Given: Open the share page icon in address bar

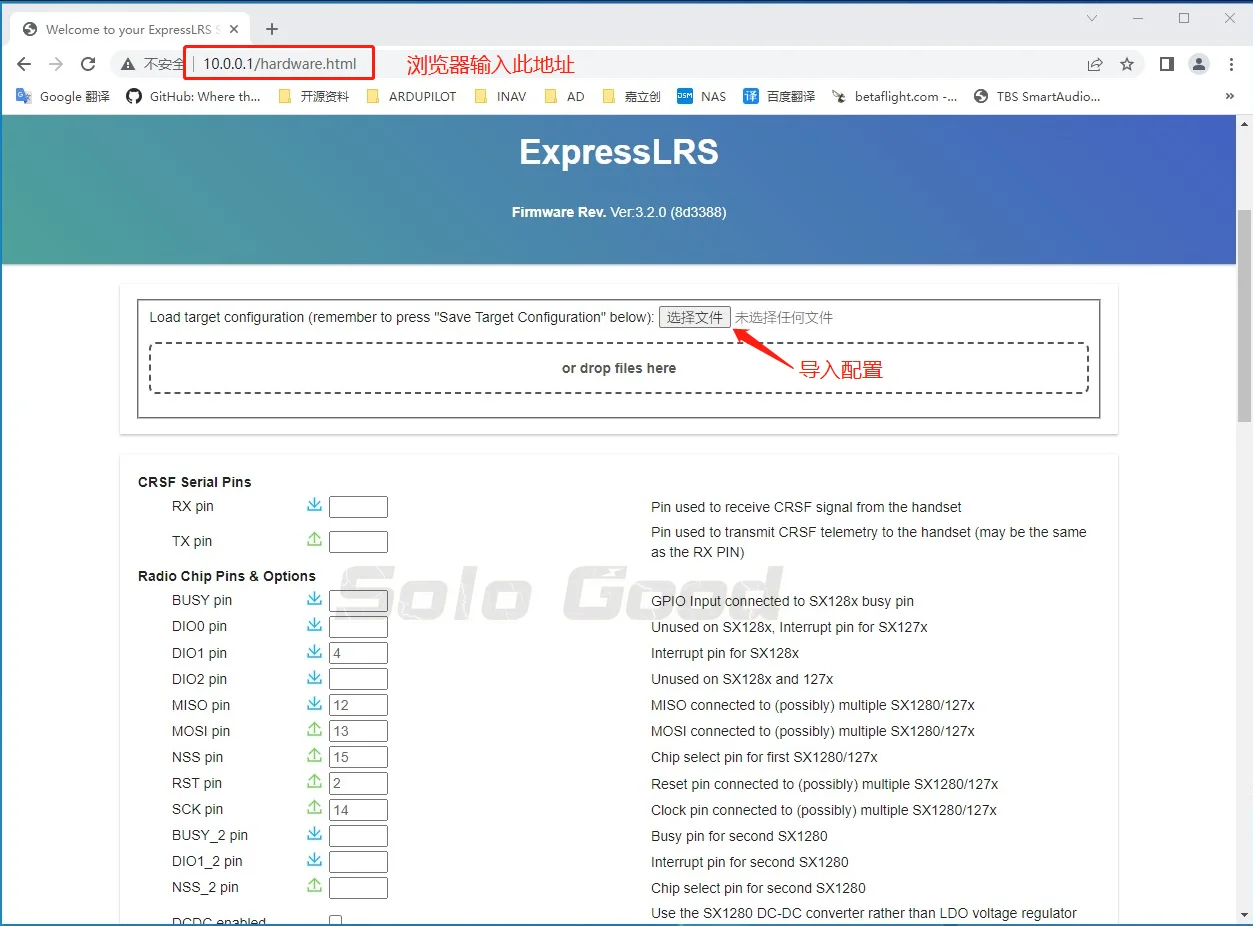Looking at the screenshot, I should (1095, 64).
